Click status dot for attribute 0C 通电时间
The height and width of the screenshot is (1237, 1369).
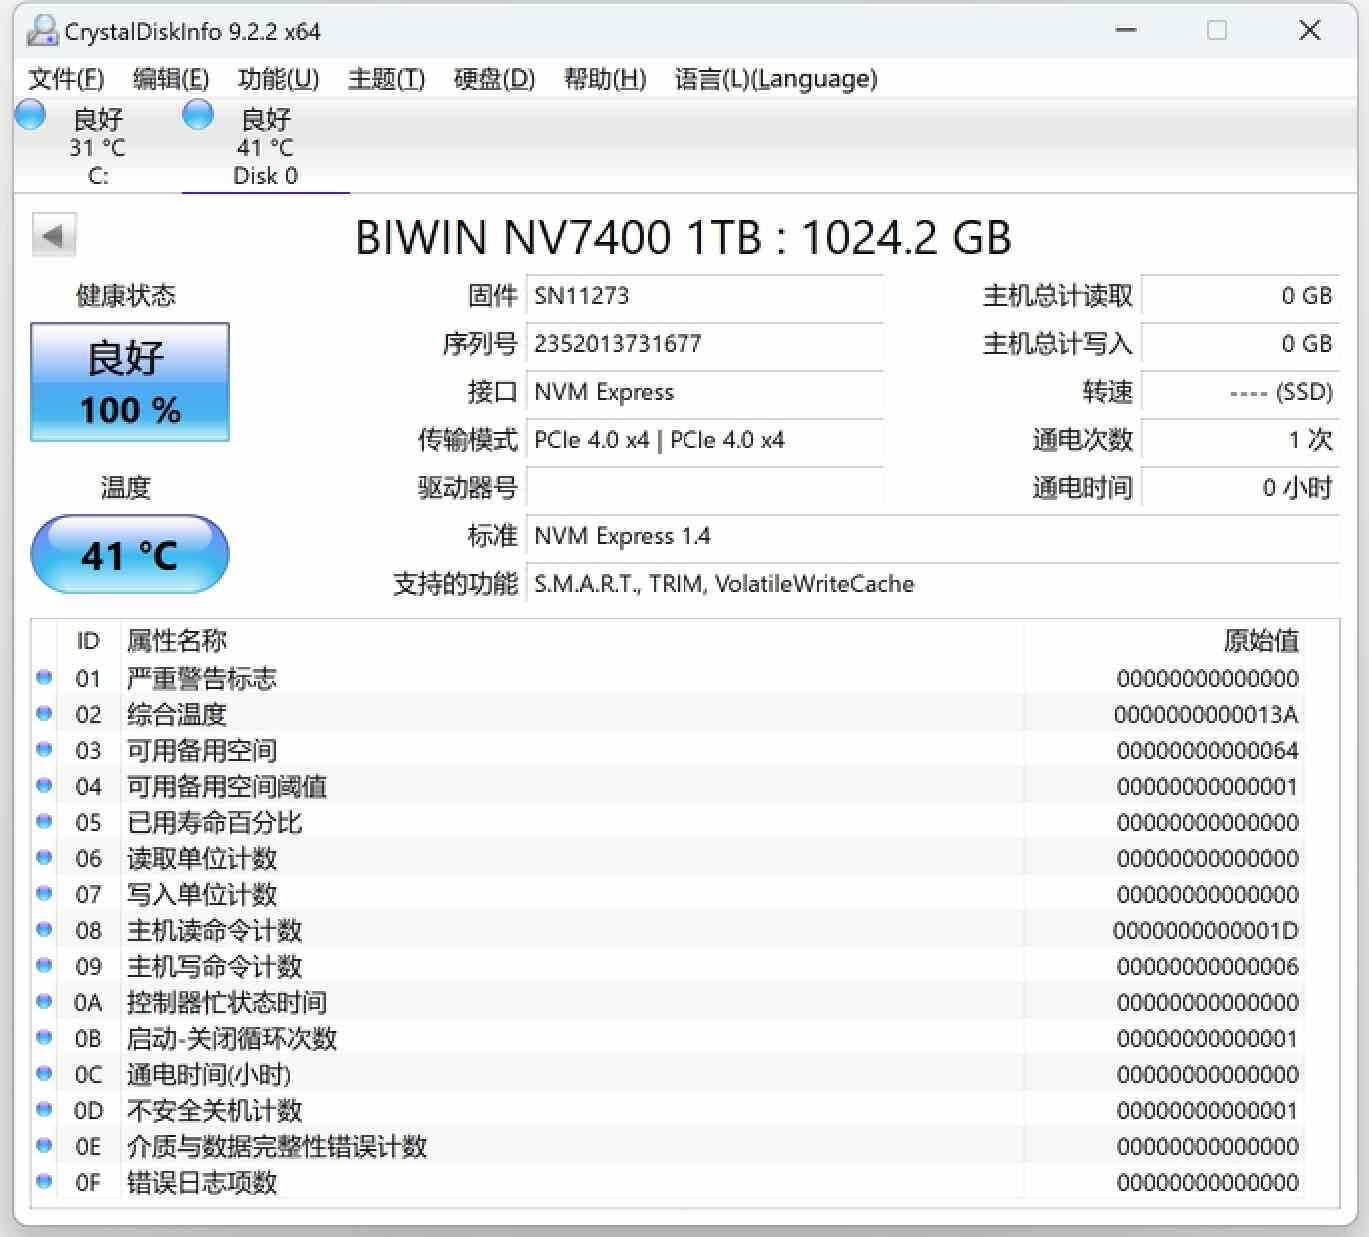click(x=44, y=1073)
